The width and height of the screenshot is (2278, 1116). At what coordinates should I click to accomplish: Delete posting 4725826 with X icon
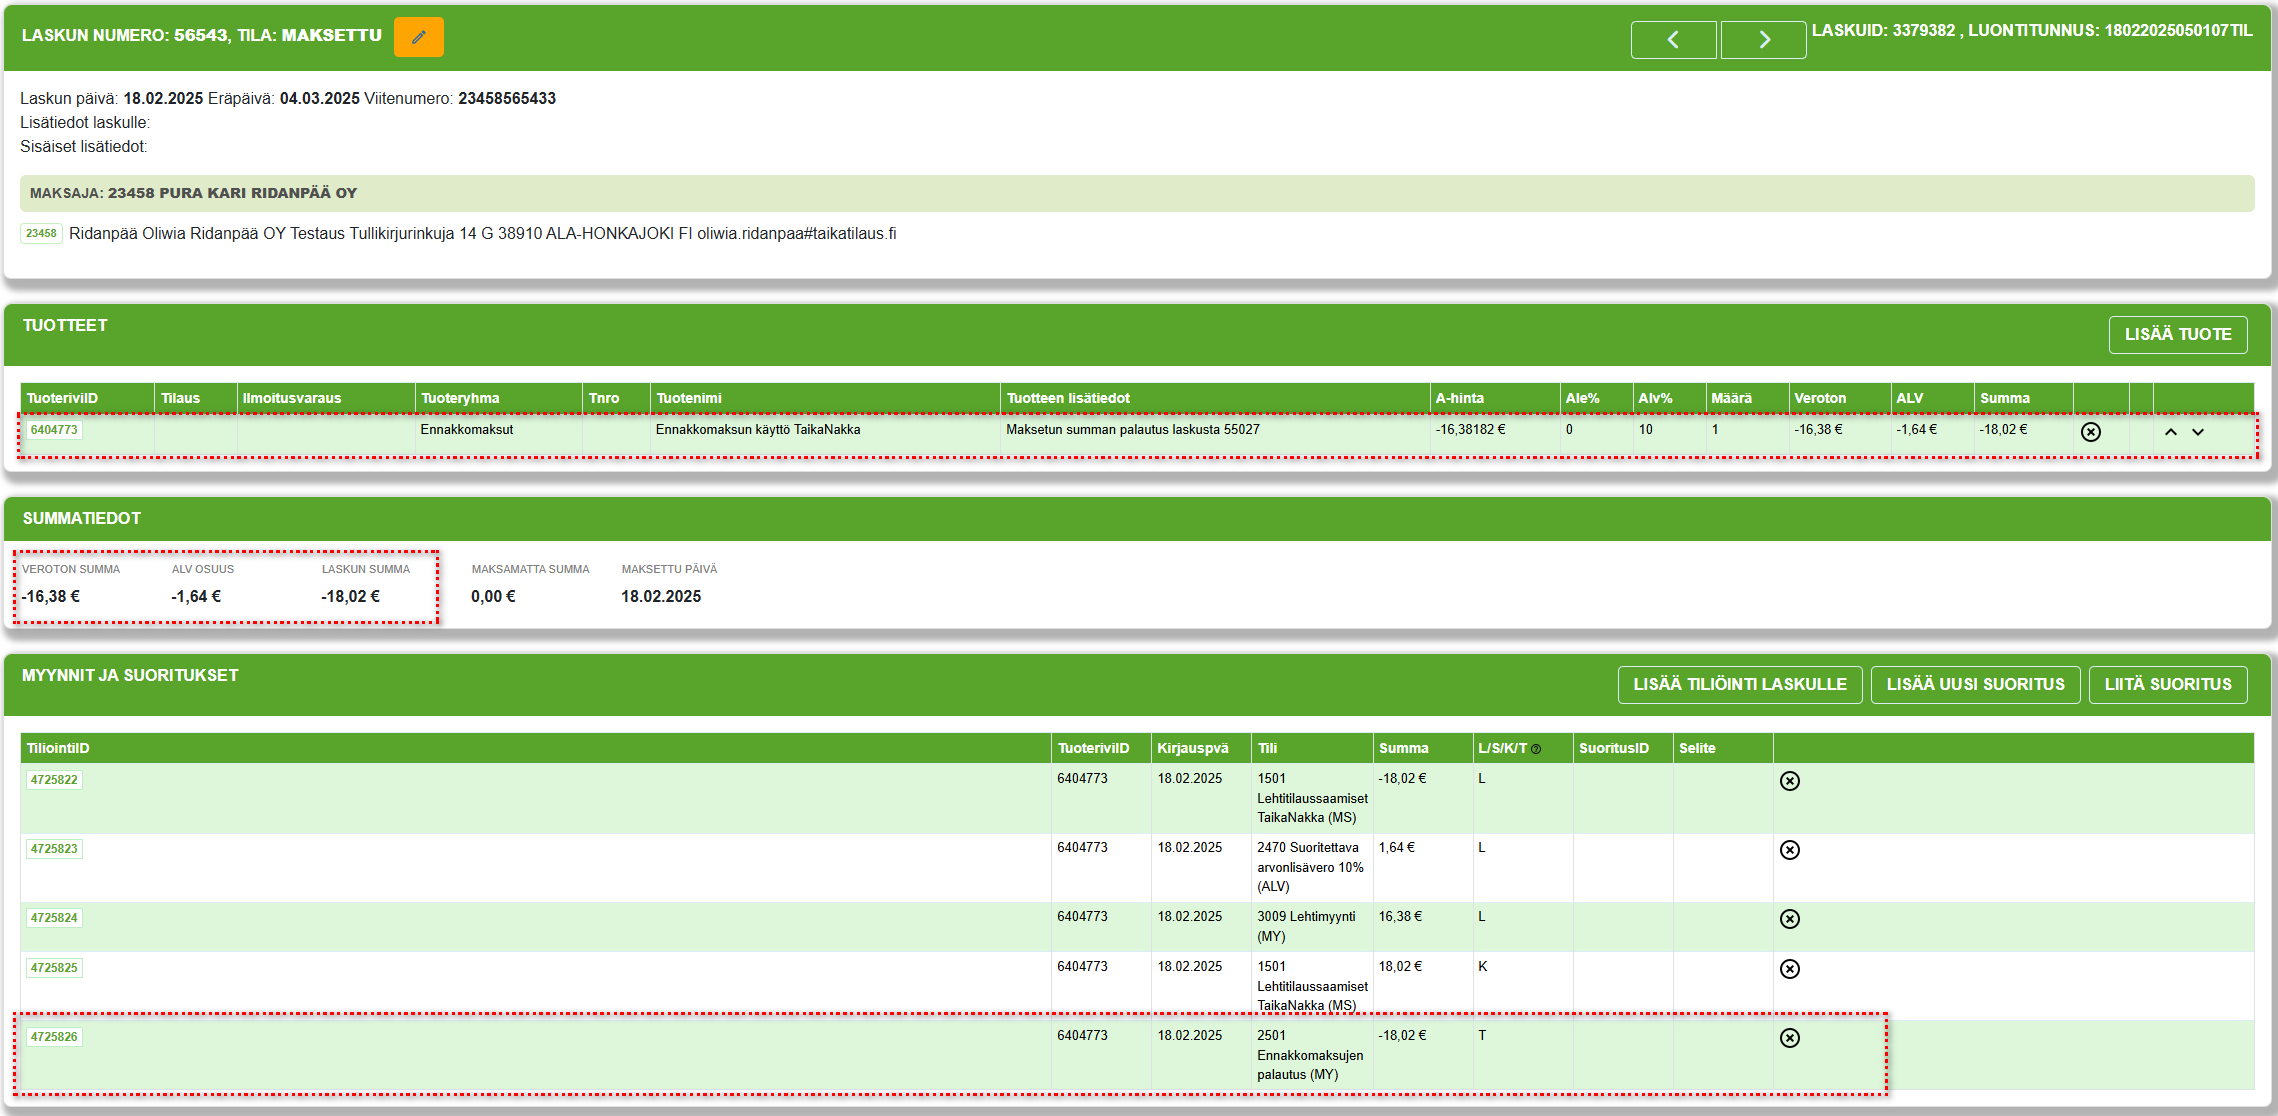(x=1789, y=1037)
